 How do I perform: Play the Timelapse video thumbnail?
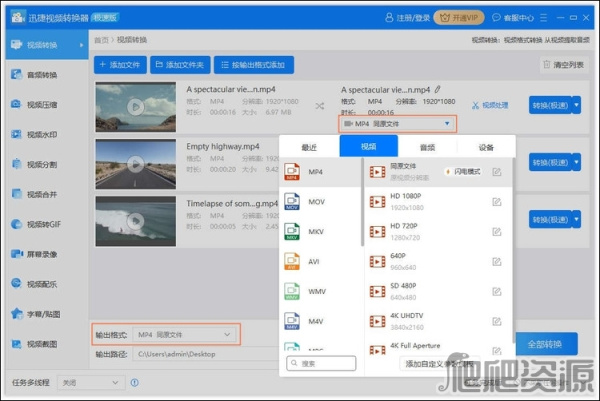[136, 221]
